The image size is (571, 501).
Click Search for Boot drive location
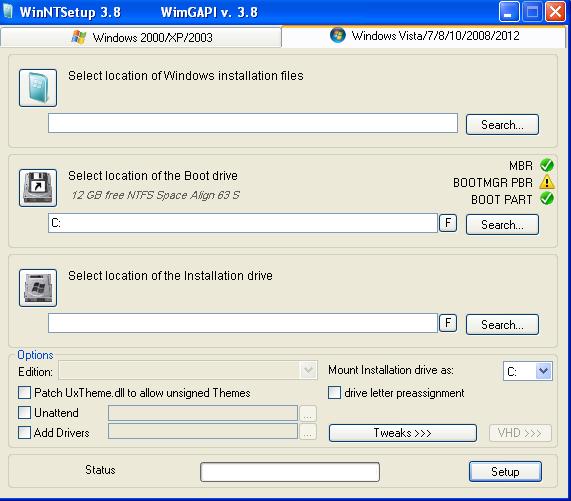click(x=502, y=225)
